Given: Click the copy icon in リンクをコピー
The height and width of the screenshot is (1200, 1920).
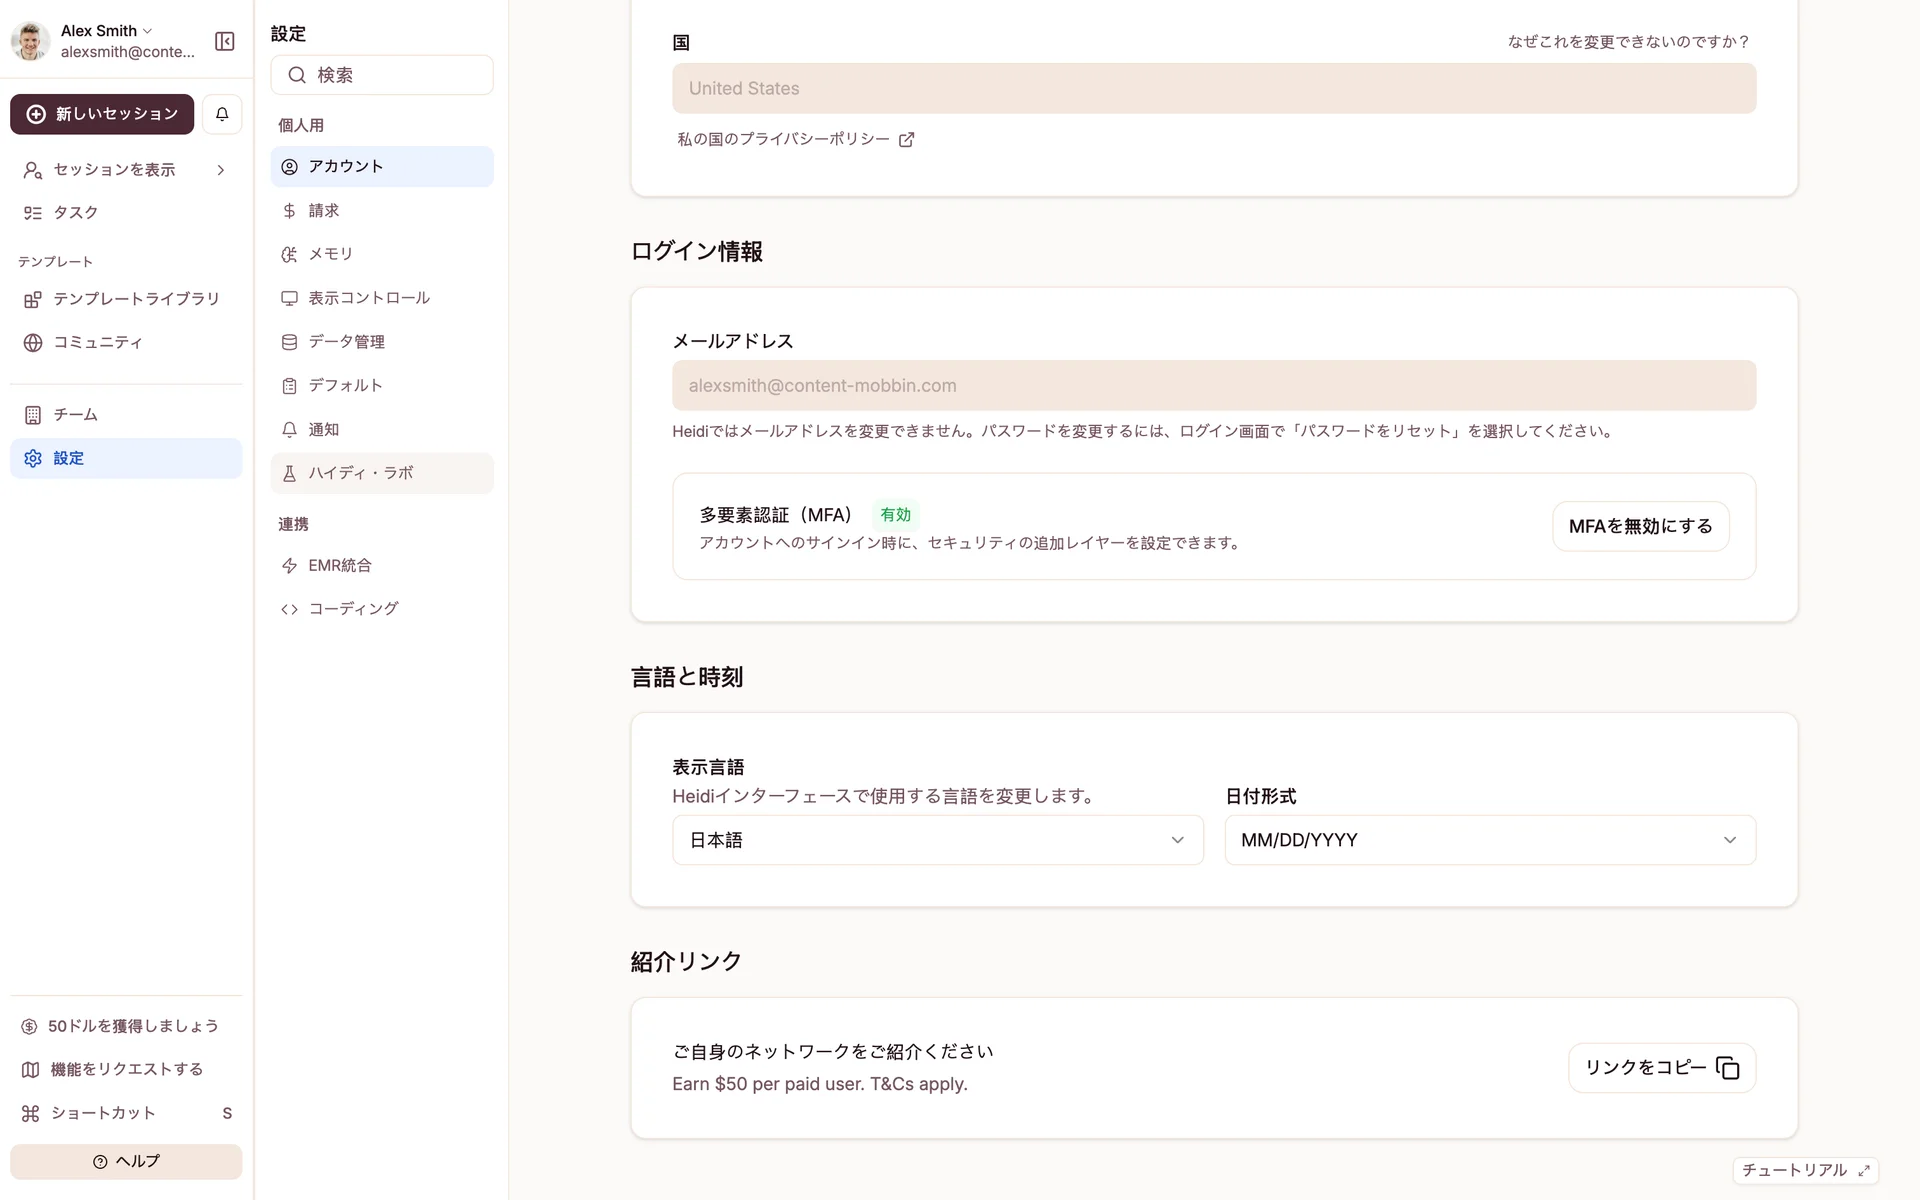Looking at the screenshot, I should [x=1727, y=1068].
